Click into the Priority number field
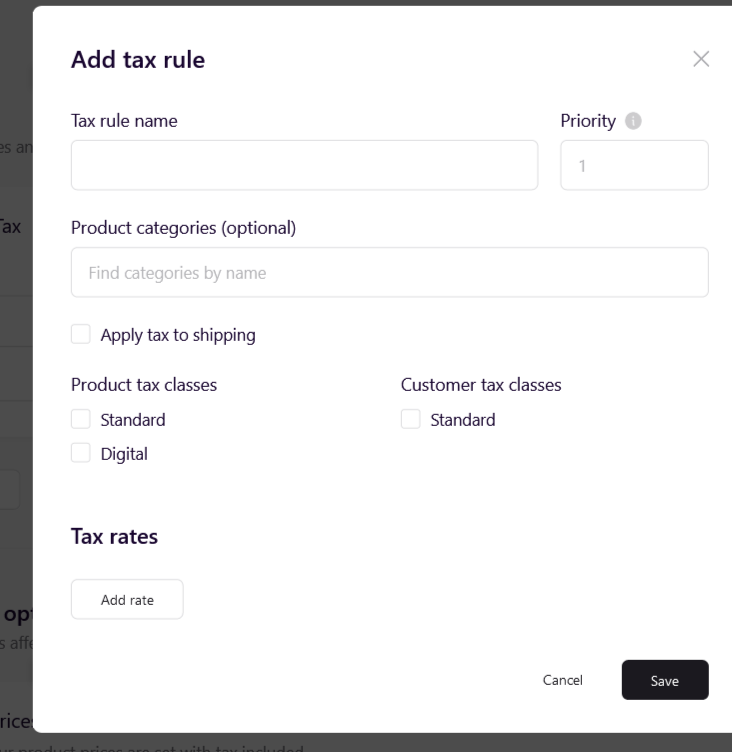Image resolution: width=732 pixels, height=752 pixels. tap(634, 165)
